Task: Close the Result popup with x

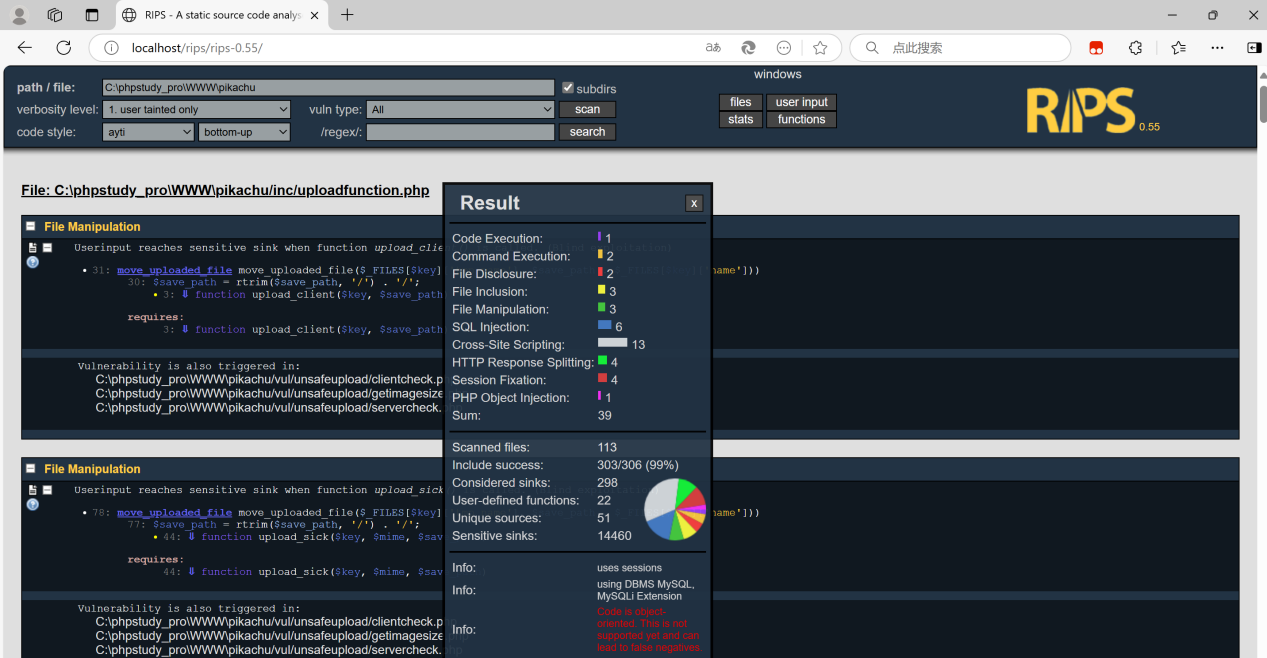Action: [x=694, y=203]
